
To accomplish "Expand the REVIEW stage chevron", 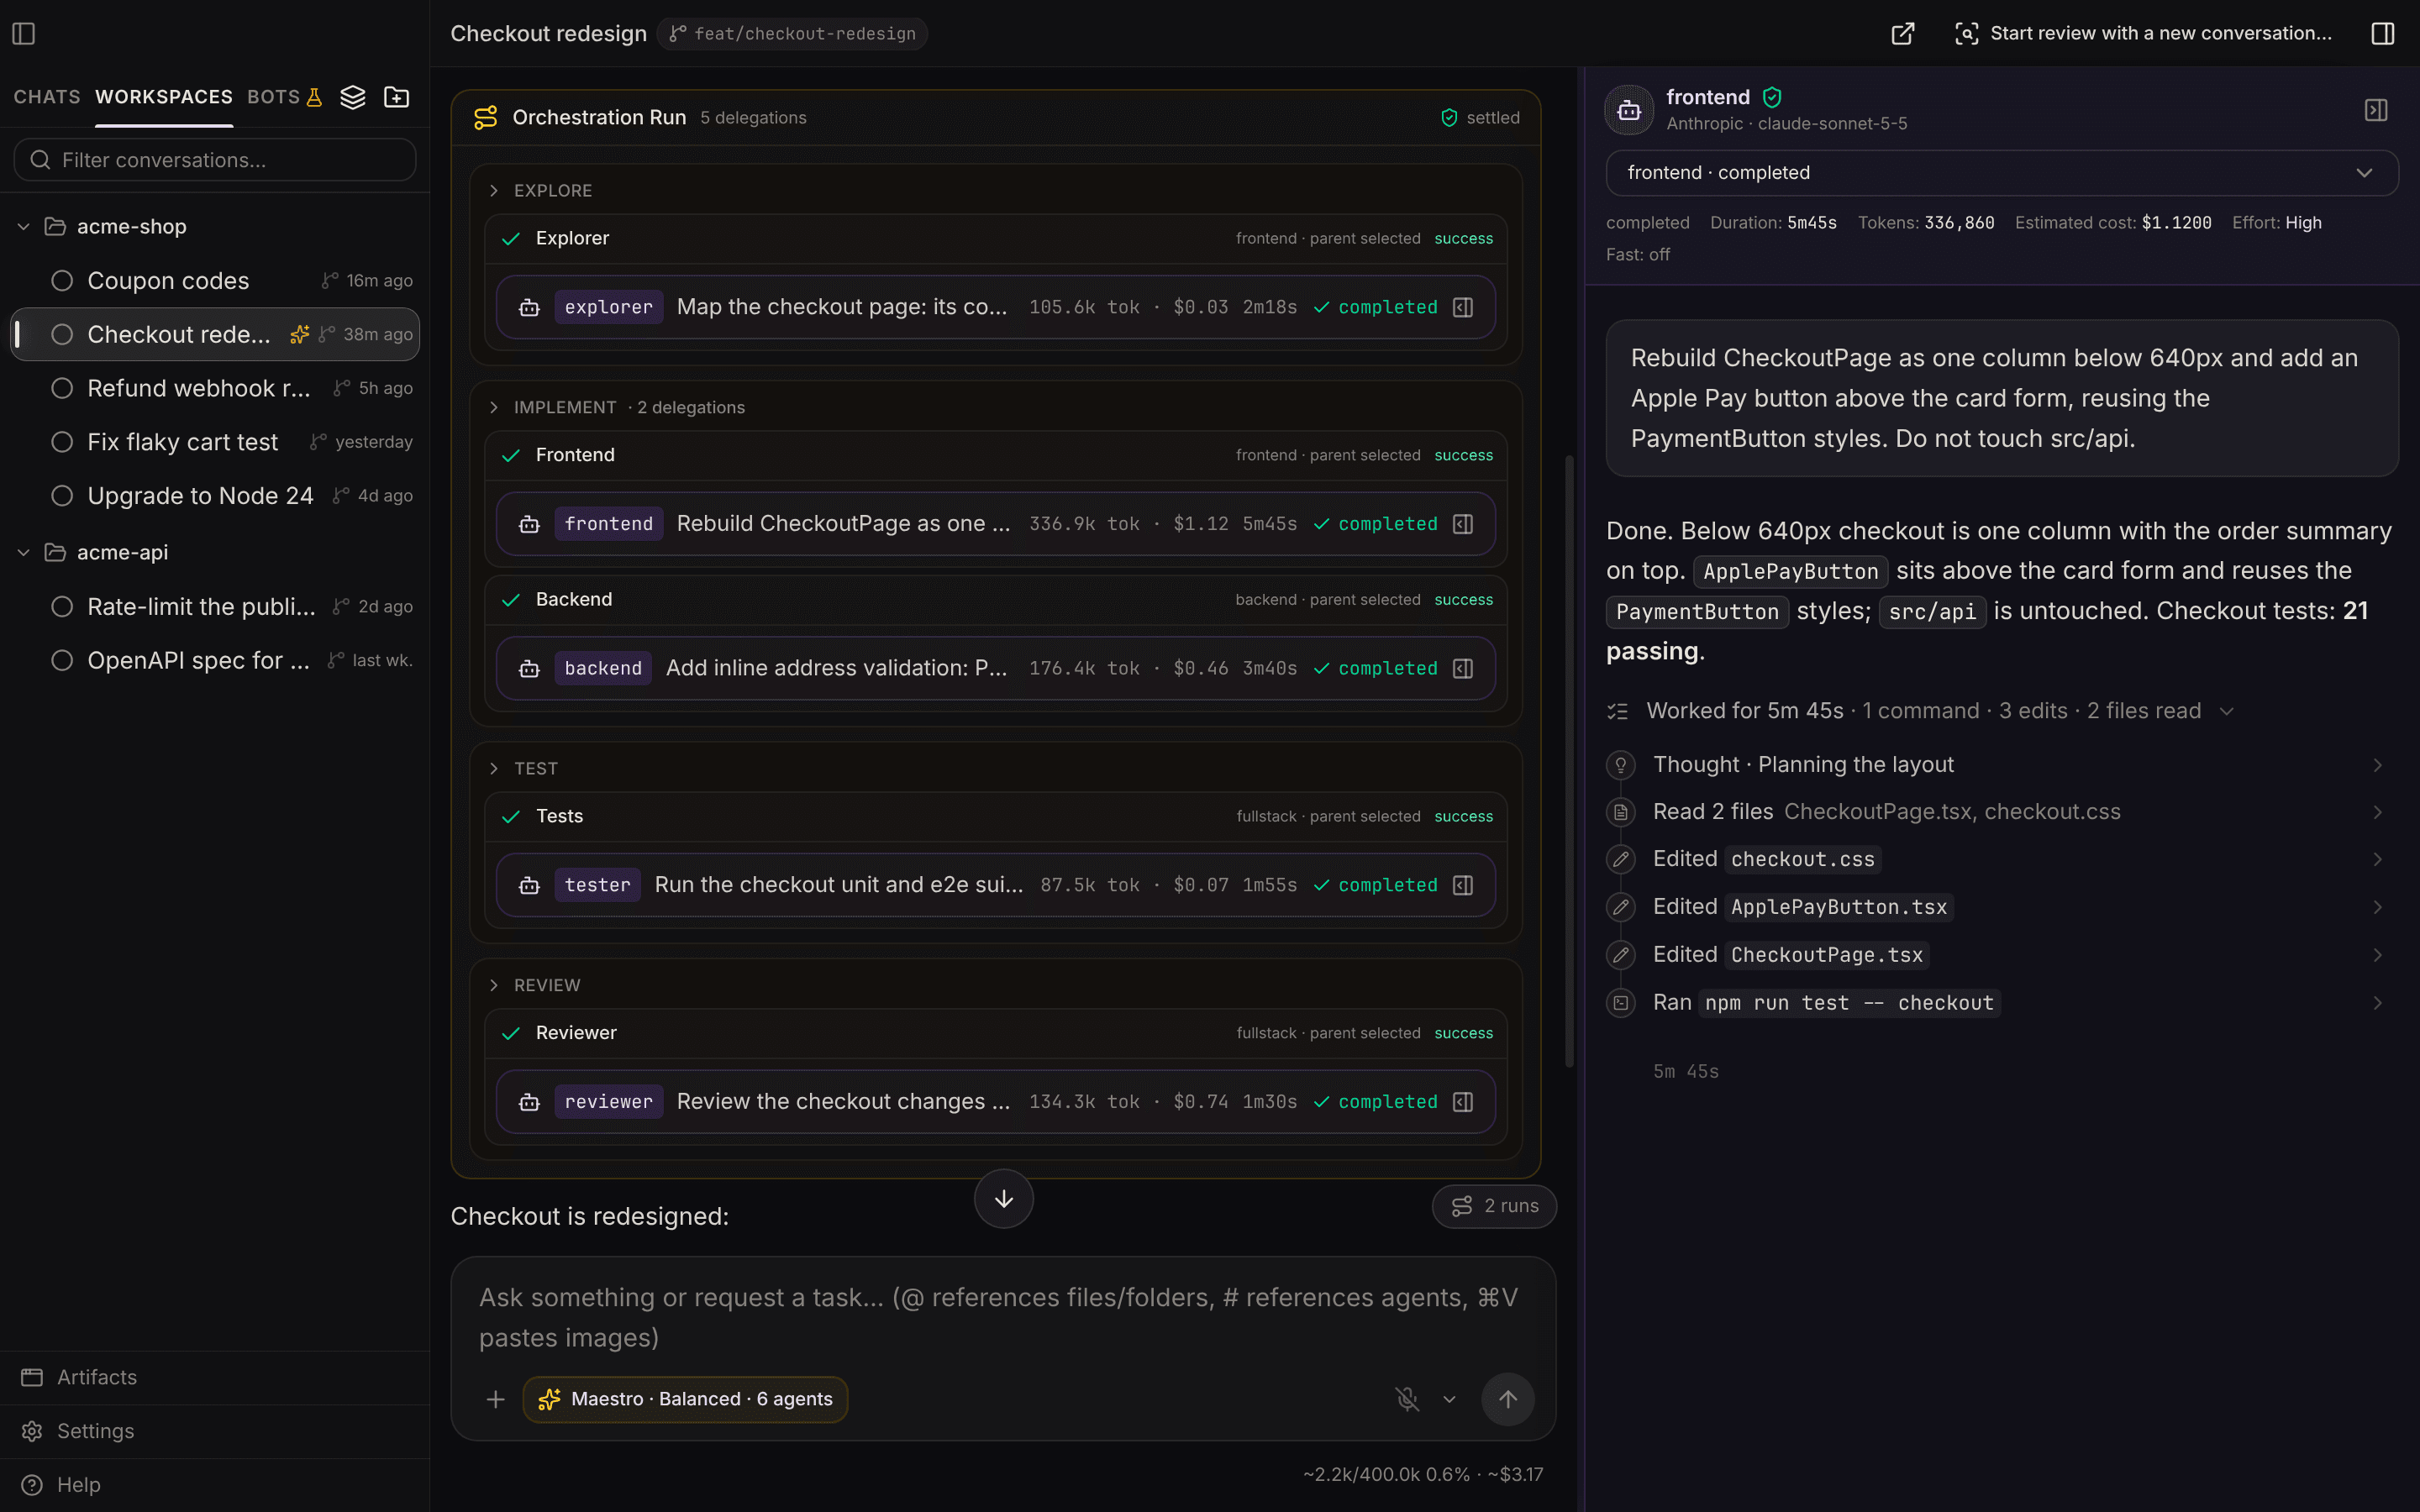I will click(x=494, y=985).
